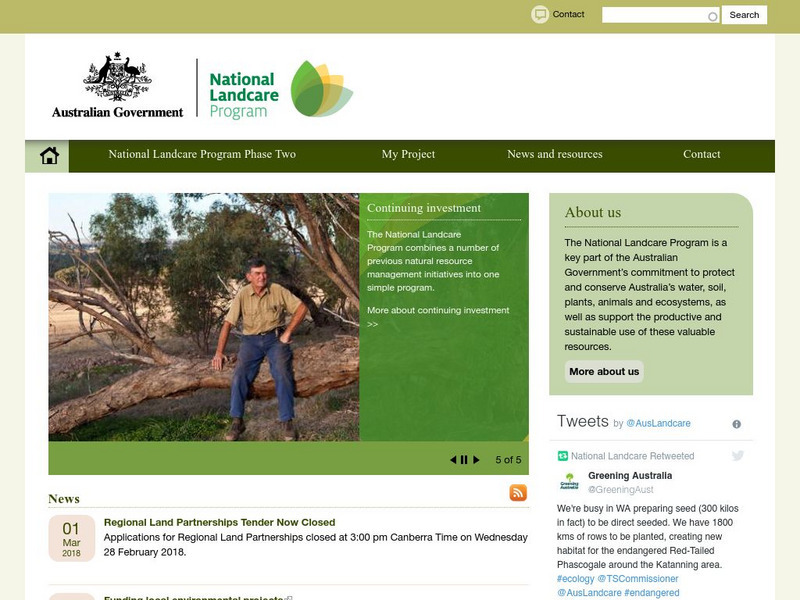This screenshot has height=600, width=800.
Task: Click the Continuing investment slide heading
Action: coord(424,208)
